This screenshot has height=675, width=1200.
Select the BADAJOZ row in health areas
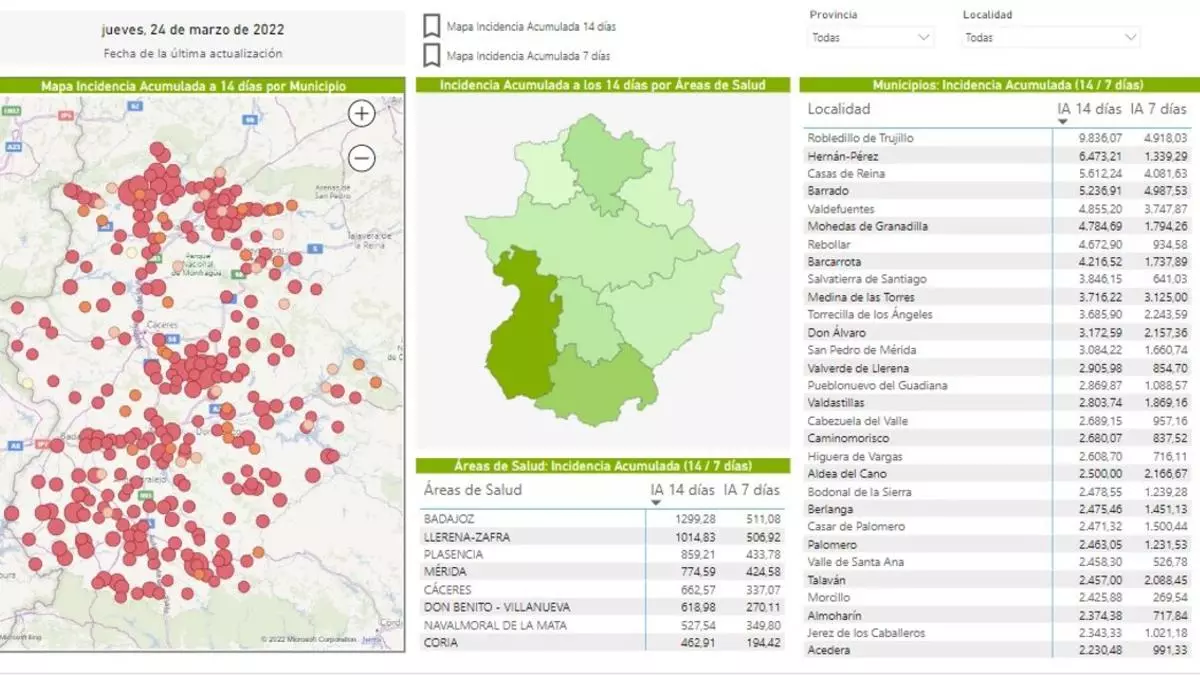(x=449, y=519)
